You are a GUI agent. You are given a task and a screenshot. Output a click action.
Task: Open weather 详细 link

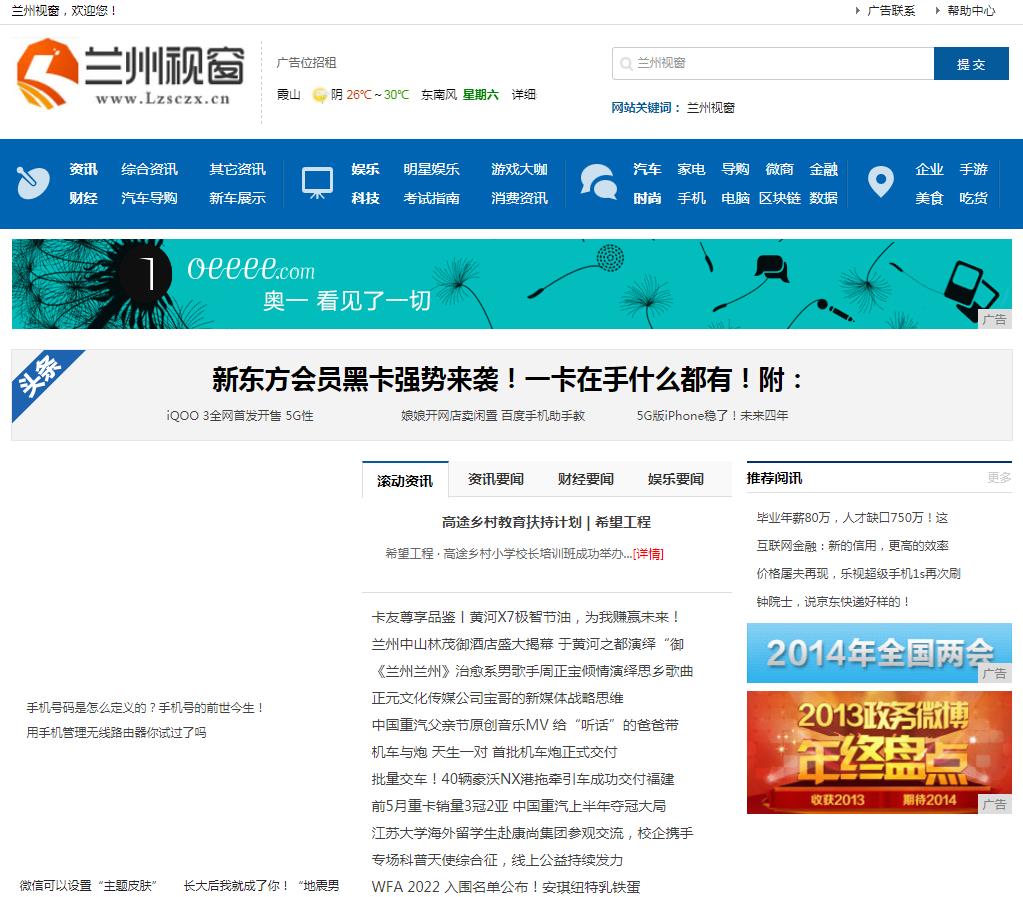tap(523, 95)
